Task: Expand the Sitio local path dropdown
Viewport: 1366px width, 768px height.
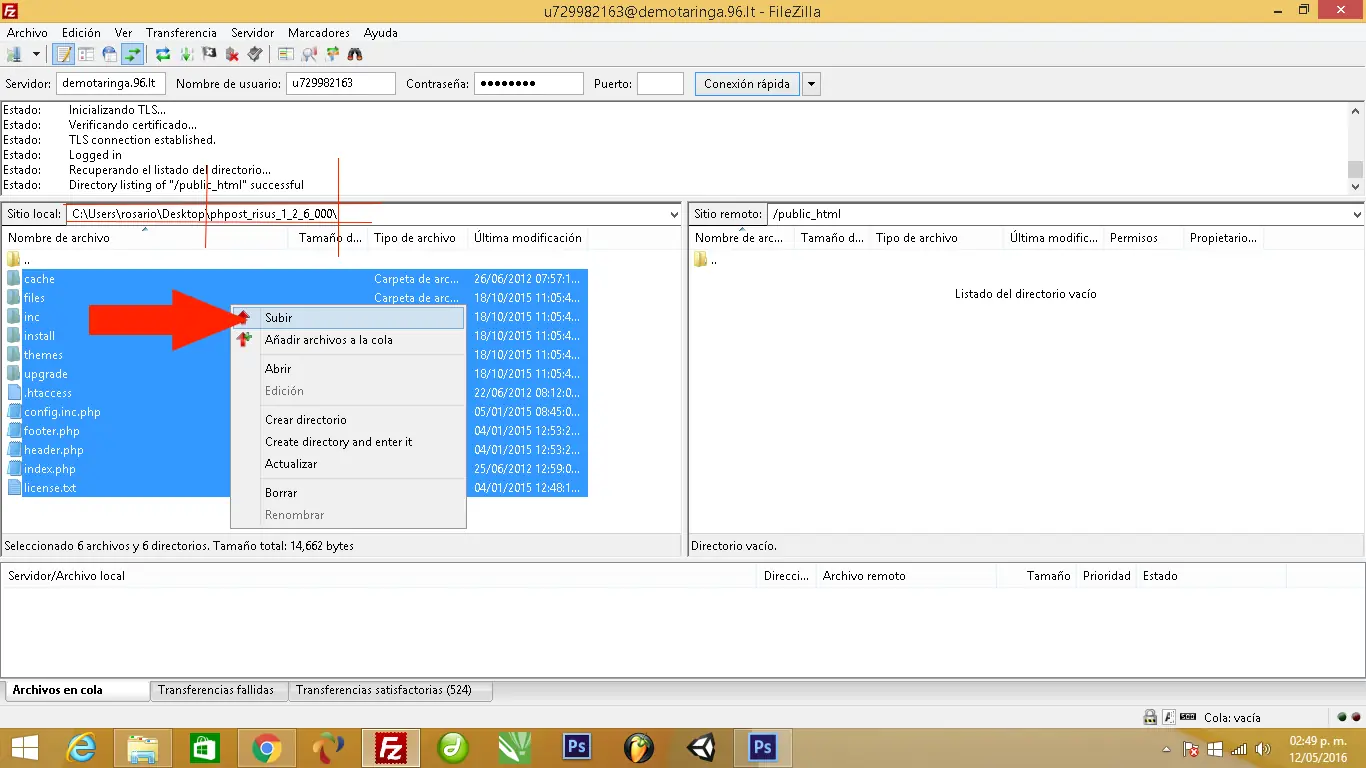Action: [674, 214]
